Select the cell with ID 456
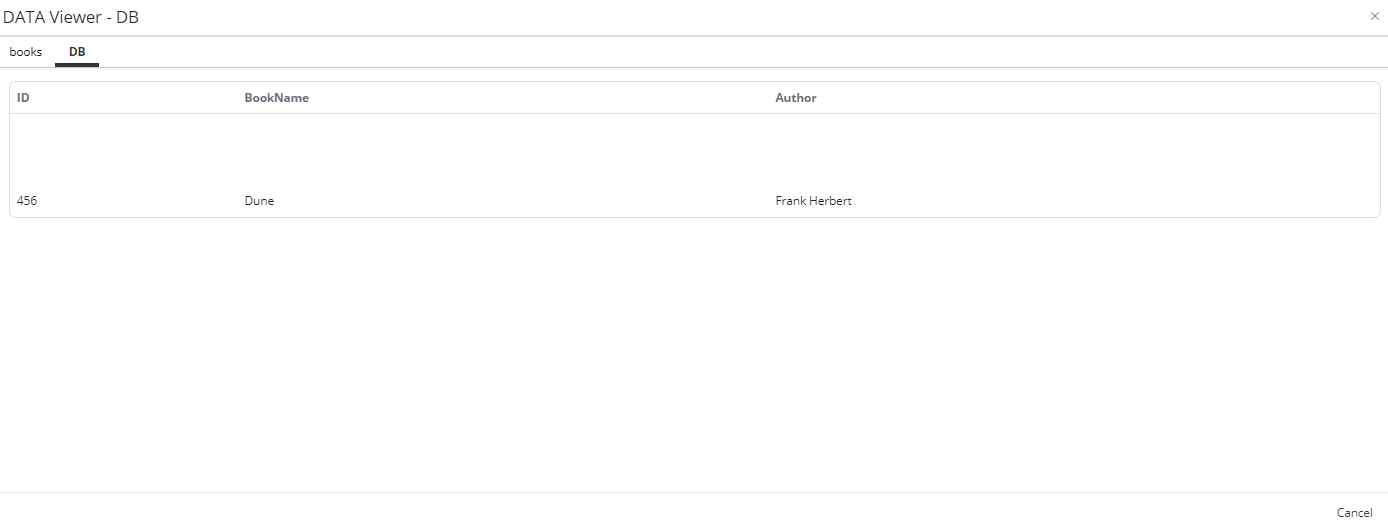The height and width of the screenshot is (527, 1388). click(27, 201)
